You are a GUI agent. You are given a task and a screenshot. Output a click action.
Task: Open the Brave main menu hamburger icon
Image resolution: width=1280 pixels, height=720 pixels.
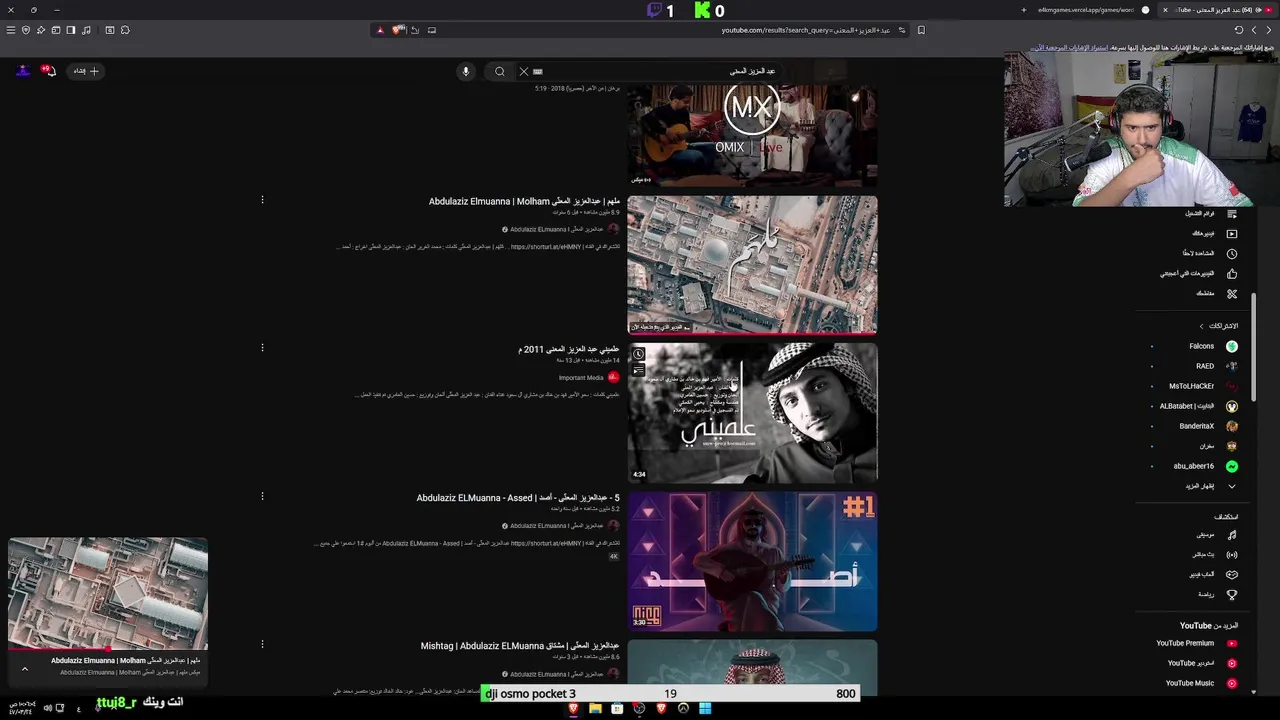11,30
